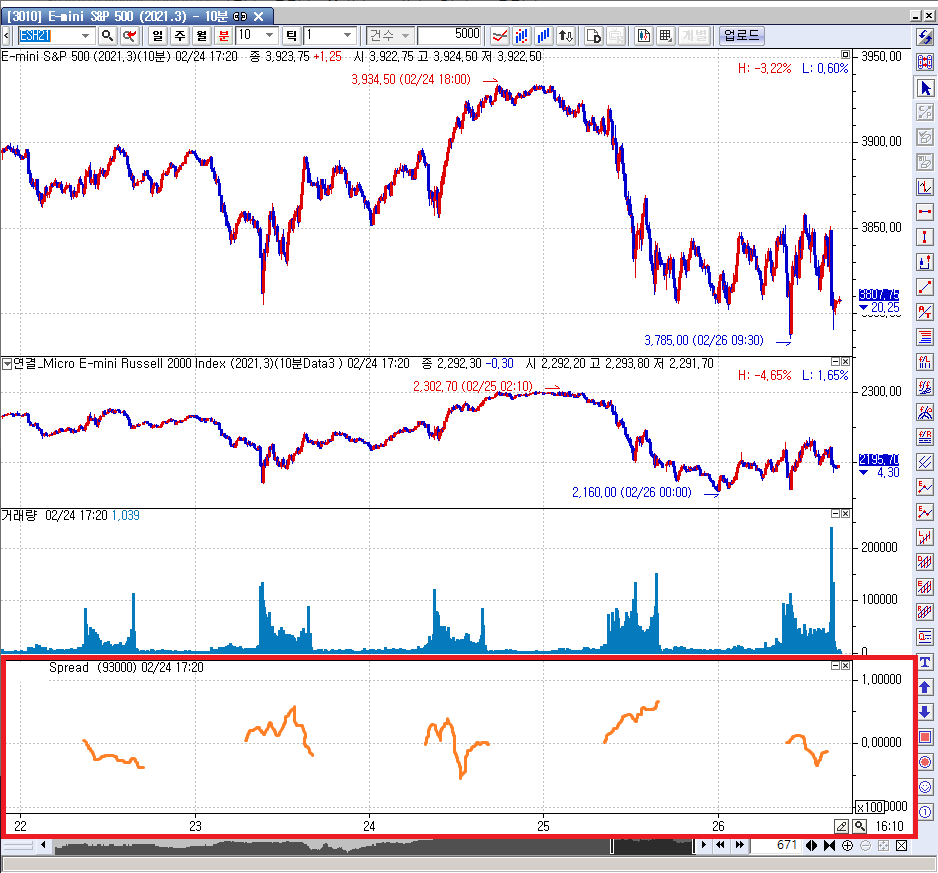The height and width of the screenshot is (873, 938).
Task: Click the zoom-in plus circle icon
Action: [x=848, y=846]
